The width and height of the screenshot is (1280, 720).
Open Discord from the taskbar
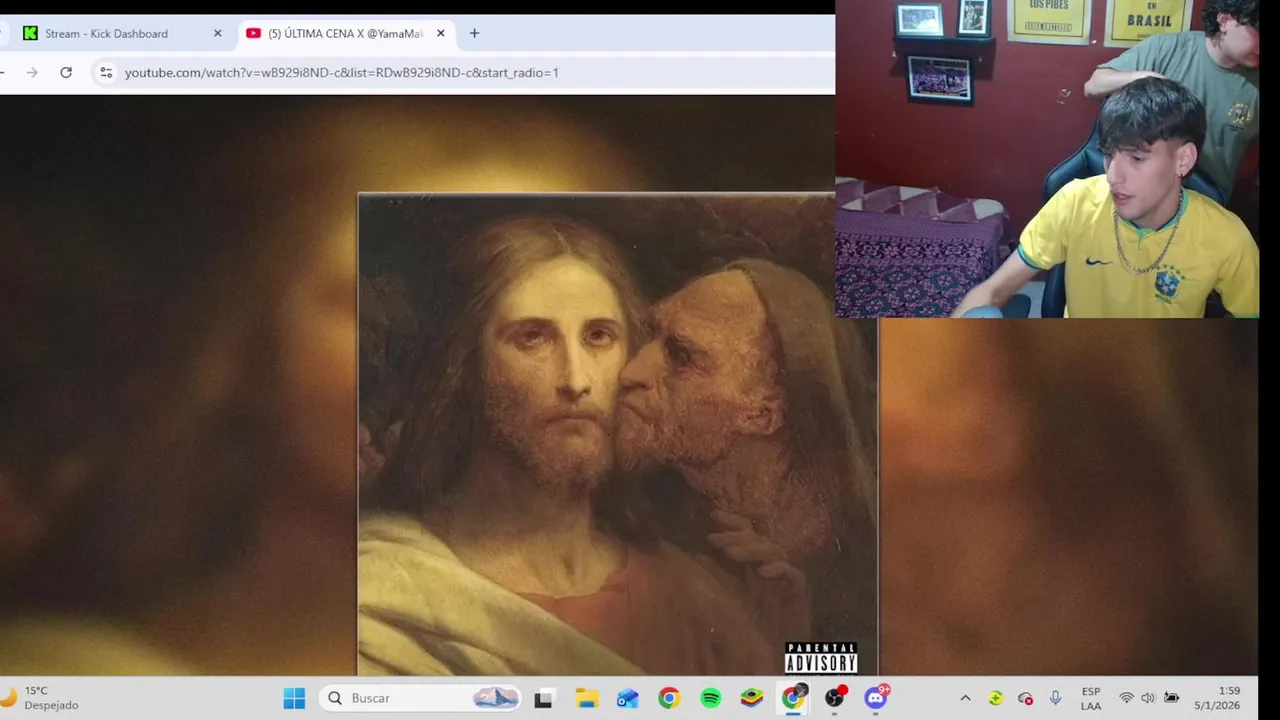click(877, 698)
